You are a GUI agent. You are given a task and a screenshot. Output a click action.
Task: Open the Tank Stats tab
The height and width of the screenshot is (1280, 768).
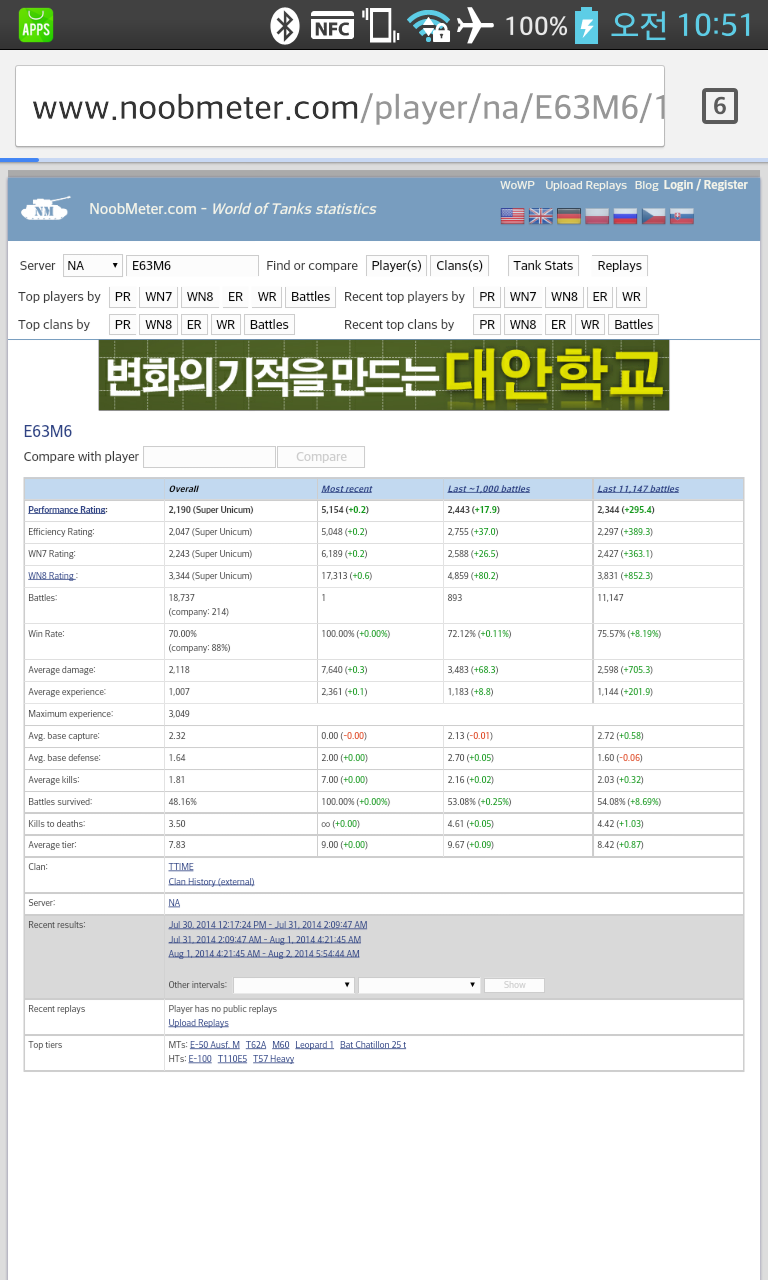(x=543, y=266)
